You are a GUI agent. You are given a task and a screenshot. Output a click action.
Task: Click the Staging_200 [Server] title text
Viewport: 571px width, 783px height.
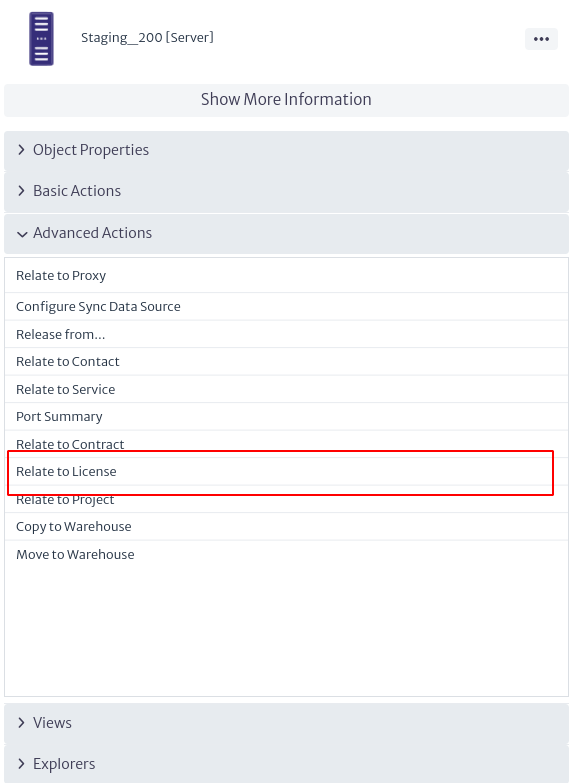147,38
